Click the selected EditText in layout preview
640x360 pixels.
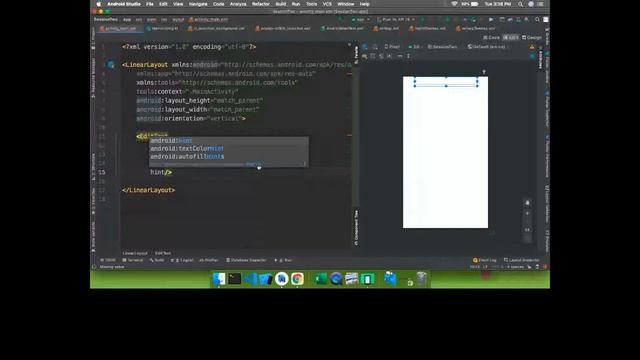tap(446, 82)
